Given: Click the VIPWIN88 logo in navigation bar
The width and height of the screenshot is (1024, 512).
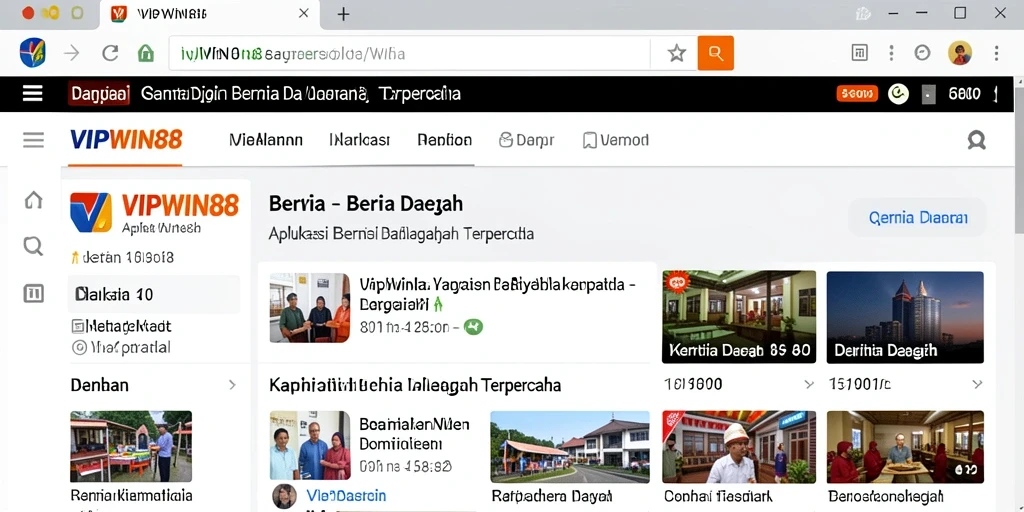Looking at the screenshot, I should pyautogui.click(x=126, y=140).
